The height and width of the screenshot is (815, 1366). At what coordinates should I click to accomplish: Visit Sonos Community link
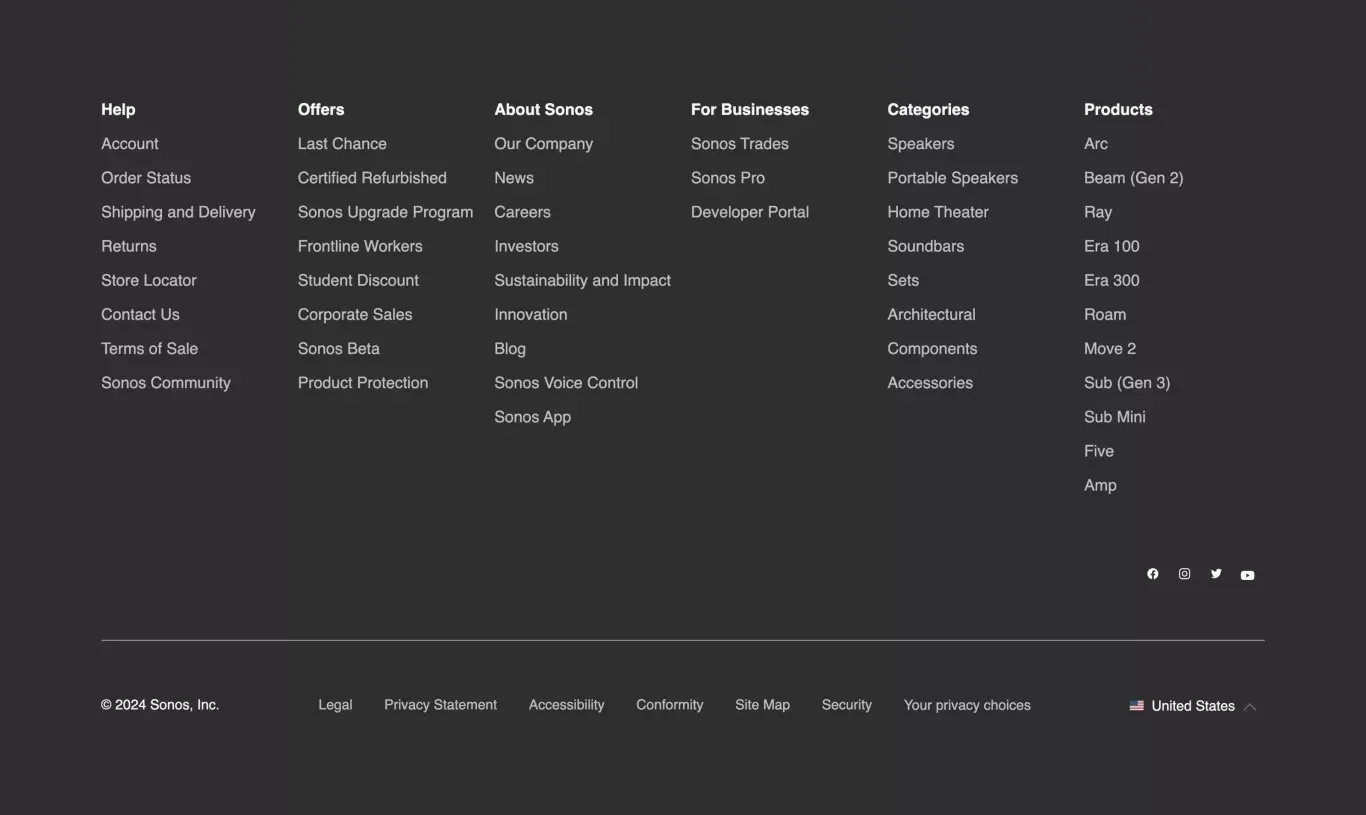pos(166,383)
